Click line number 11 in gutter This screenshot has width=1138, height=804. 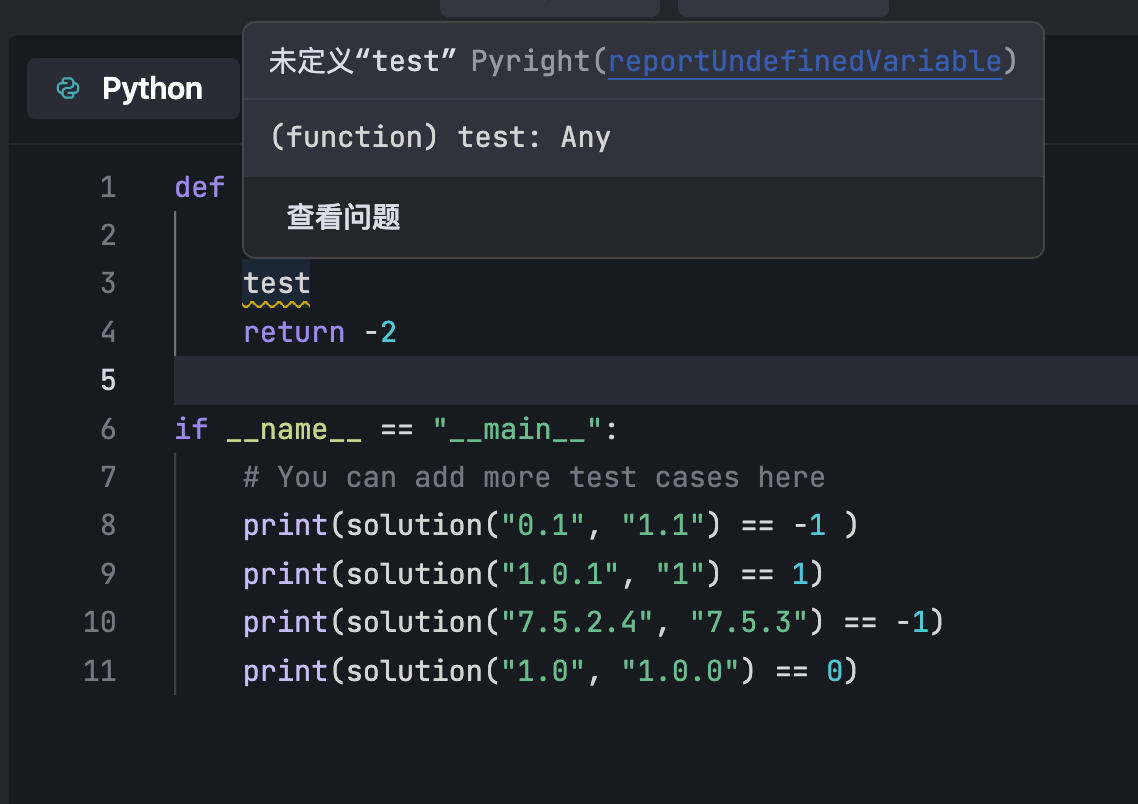click(100, 670)
